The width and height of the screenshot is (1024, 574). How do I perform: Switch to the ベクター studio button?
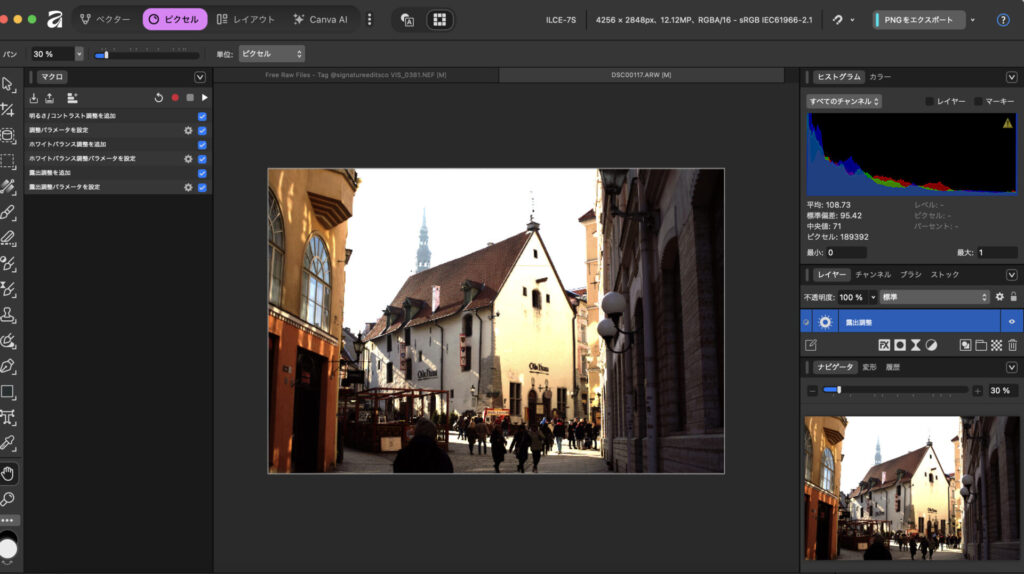pyautogui.click(x=105, y=19)
